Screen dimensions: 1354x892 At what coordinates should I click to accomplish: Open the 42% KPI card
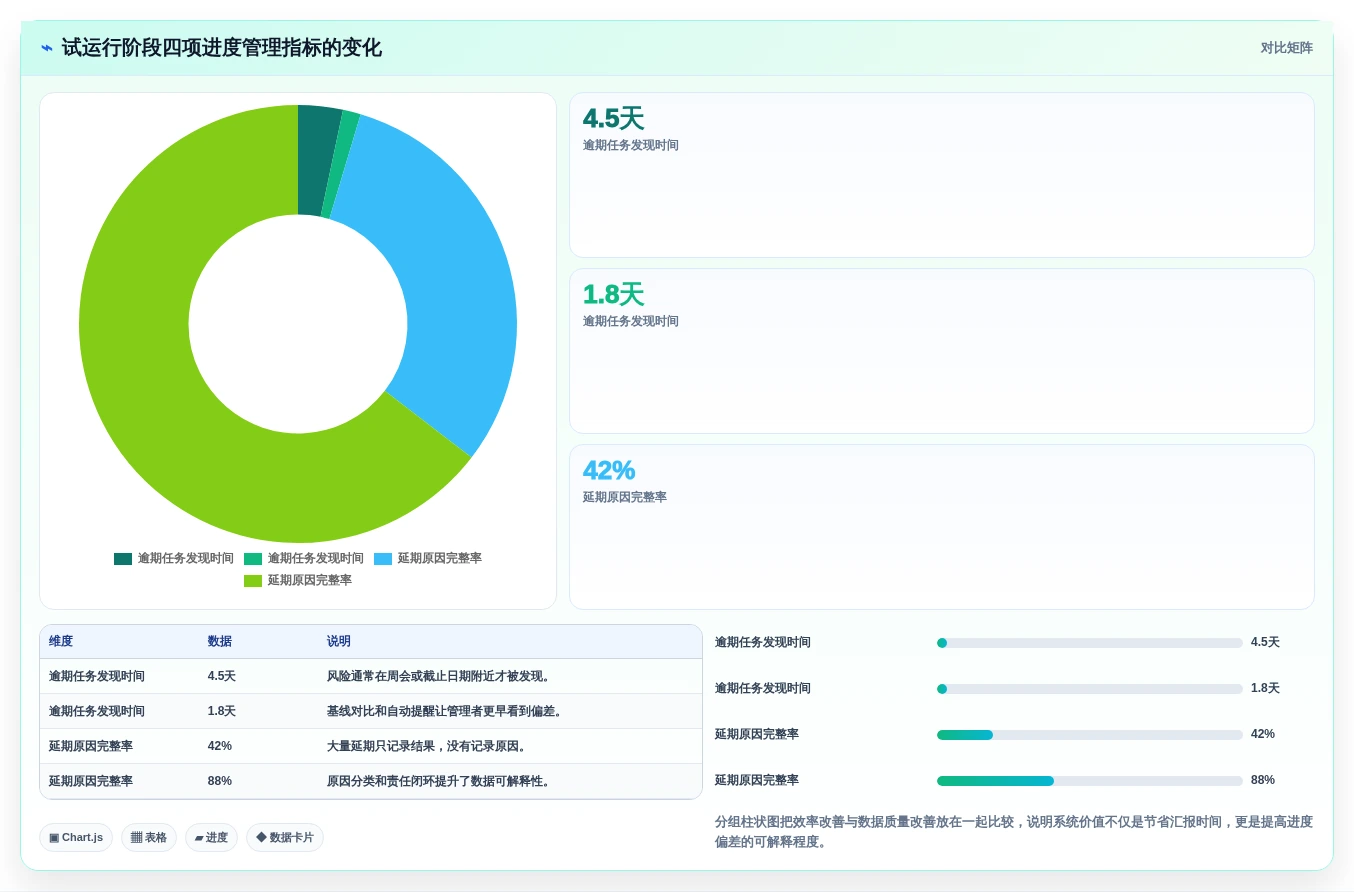tap(942, 527)
